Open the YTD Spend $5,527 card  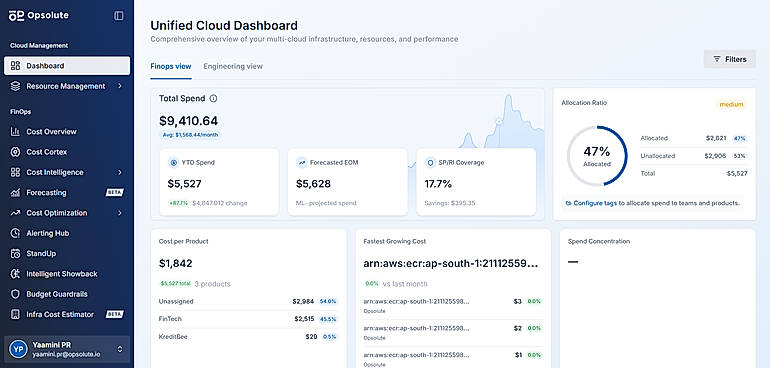click(219, 182)
